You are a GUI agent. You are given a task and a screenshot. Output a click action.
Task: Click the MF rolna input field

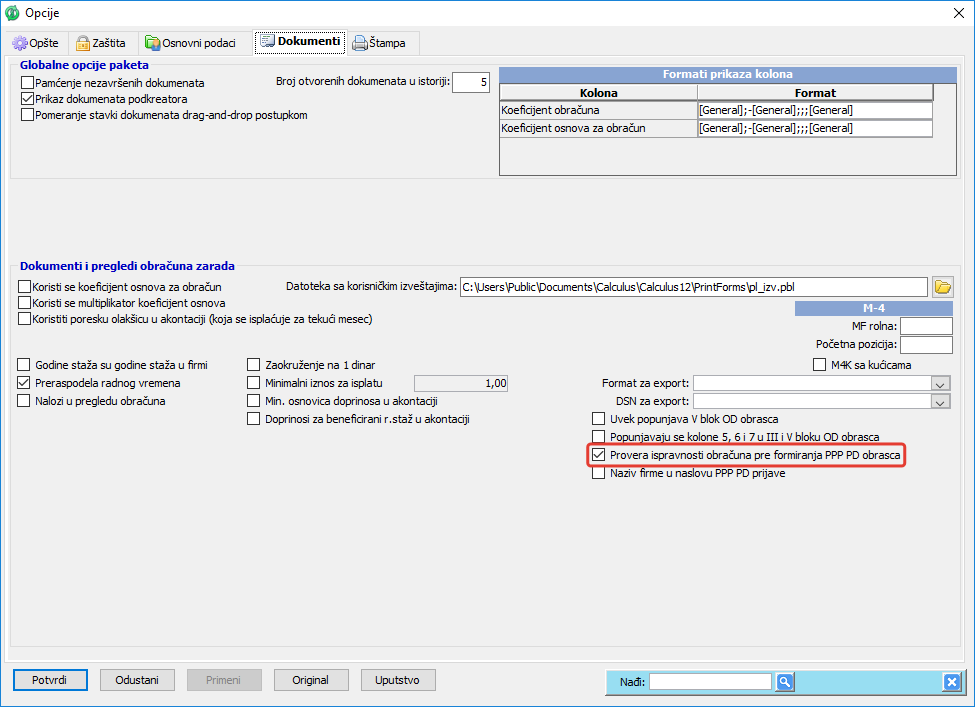[926, 326]
